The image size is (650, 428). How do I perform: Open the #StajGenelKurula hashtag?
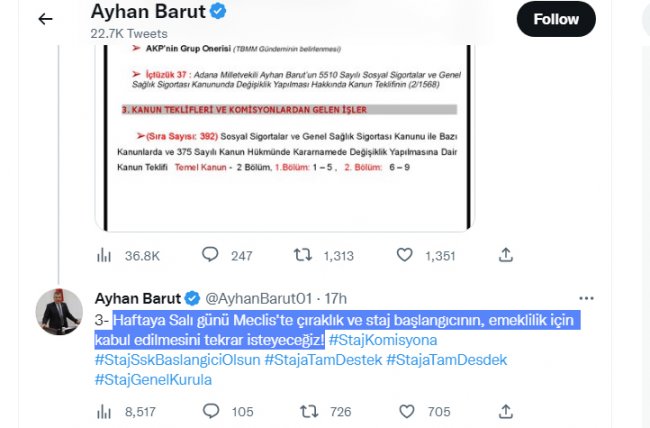(x=153, y=379)
